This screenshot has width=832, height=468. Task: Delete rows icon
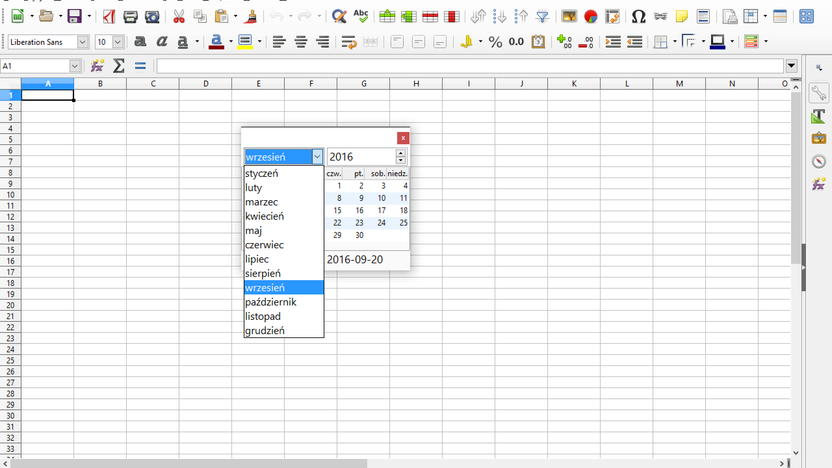[430, 16]
